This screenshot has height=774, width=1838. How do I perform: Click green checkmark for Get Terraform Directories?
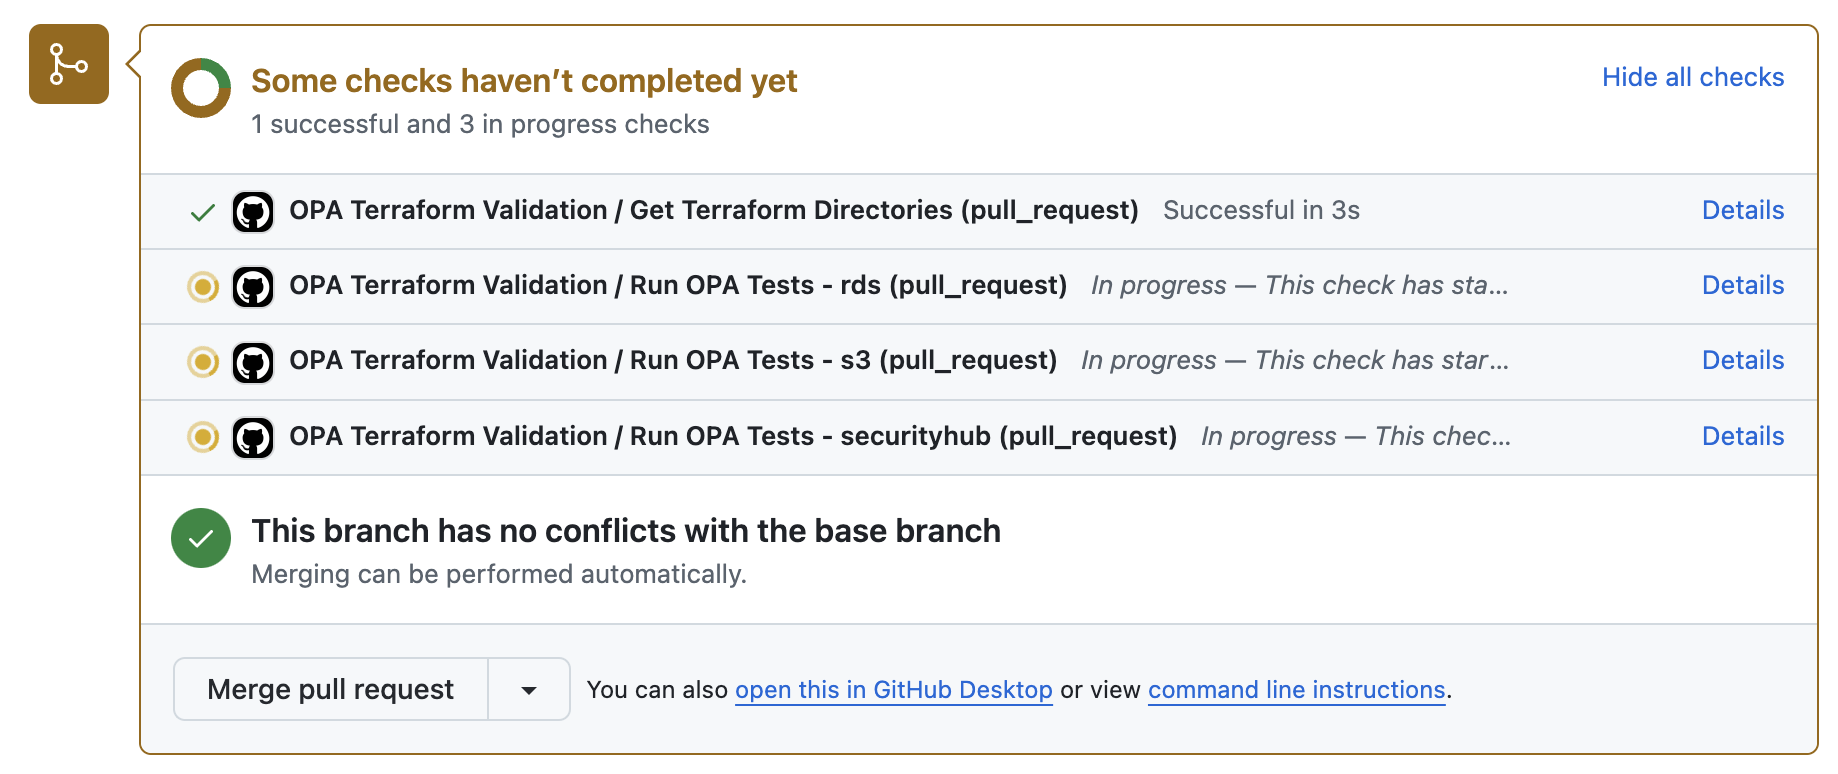pos(203,212)
